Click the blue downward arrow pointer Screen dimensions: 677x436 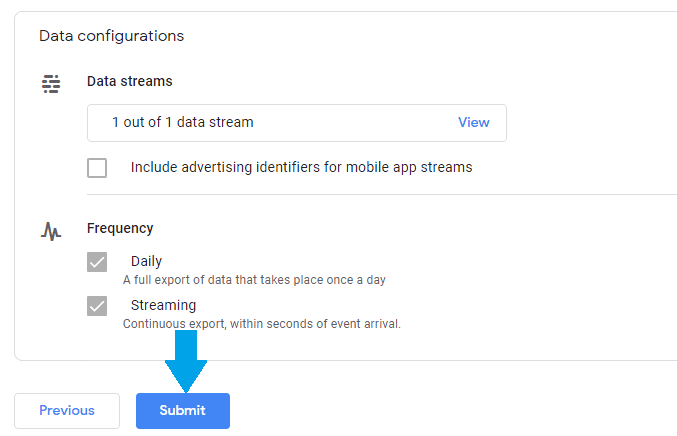(186, 362)
